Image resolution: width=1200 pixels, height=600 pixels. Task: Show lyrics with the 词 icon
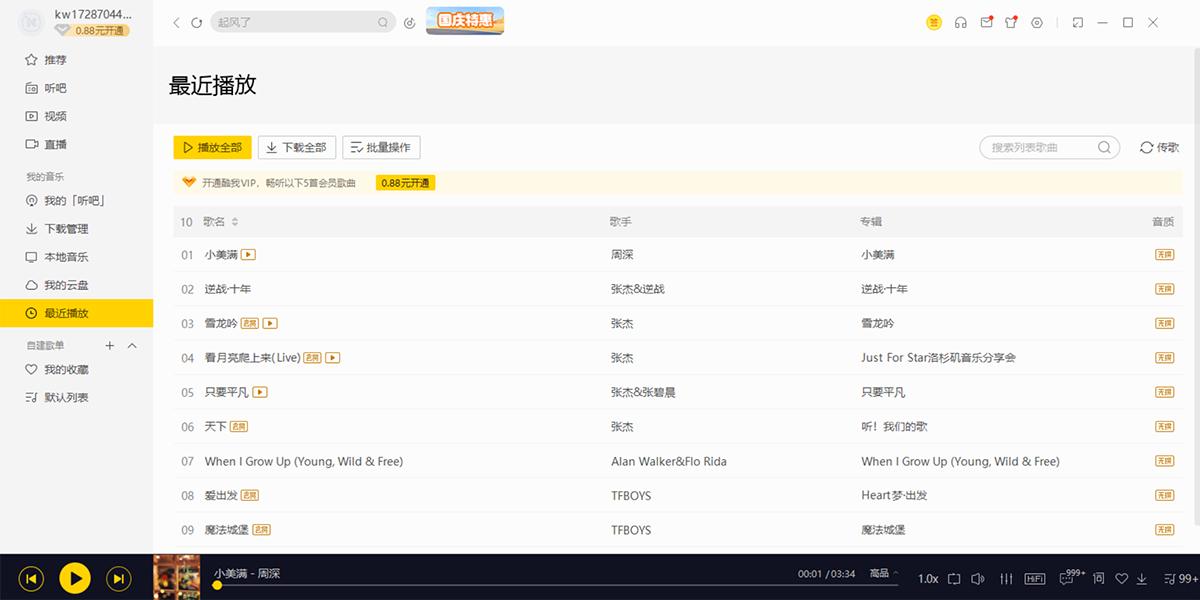pyautogui.click(x=1098, y=579)
